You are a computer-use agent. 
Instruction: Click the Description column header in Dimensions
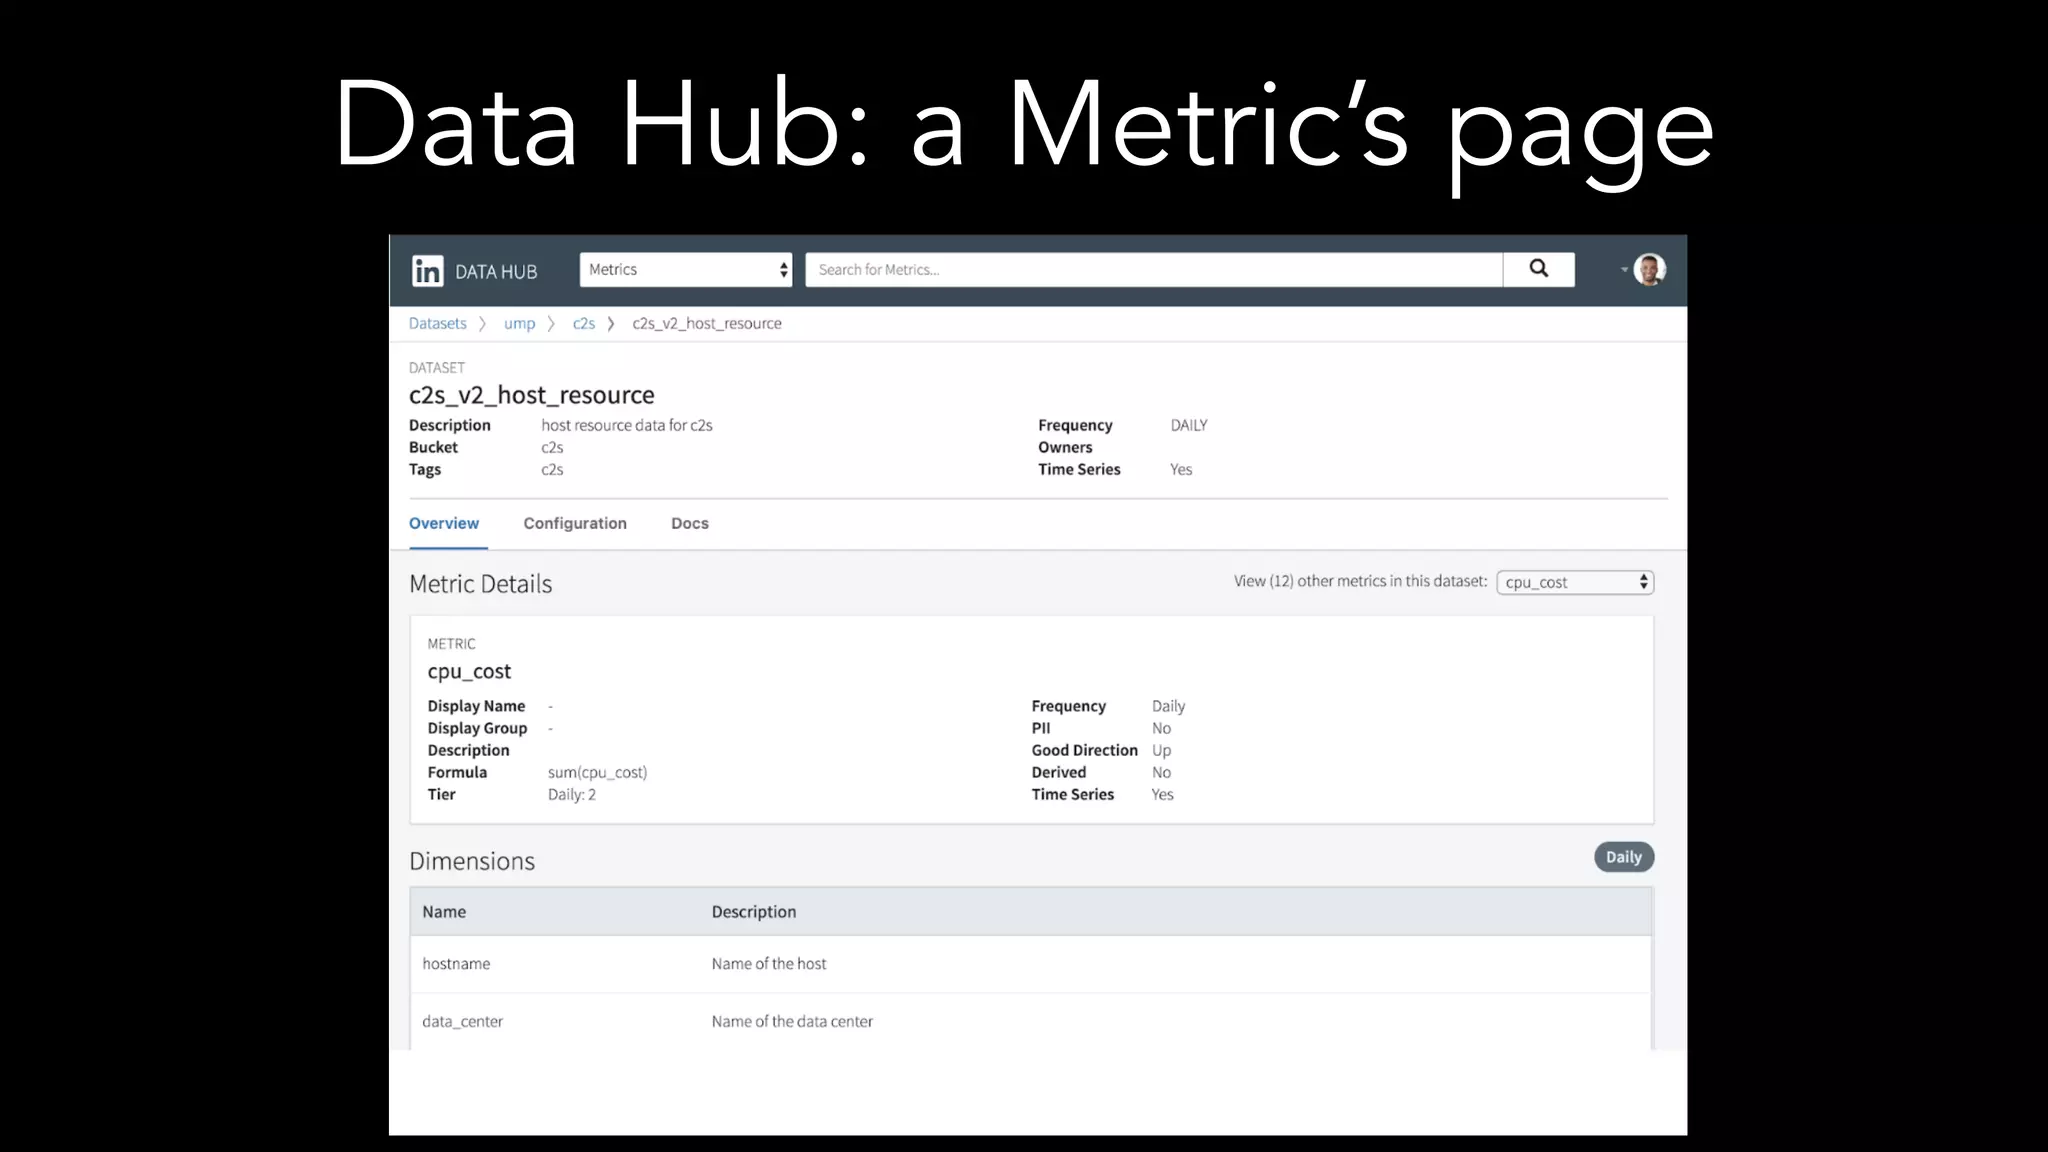[754, 912]
